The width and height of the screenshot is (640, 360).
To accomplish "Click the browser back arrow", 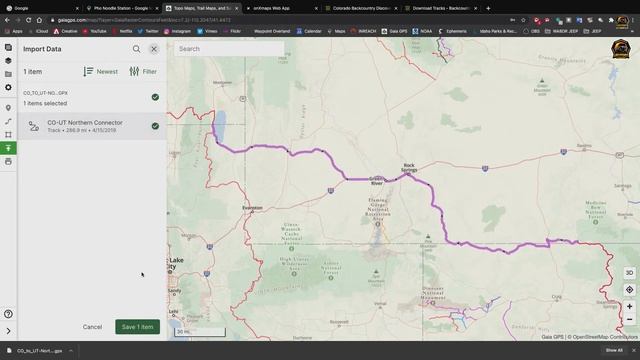I will [7, 20].
